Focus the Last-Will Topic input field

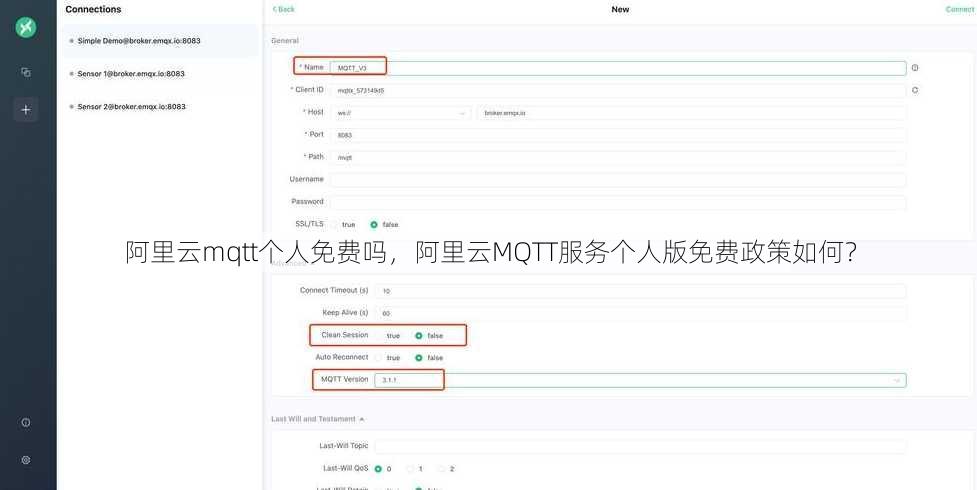(x=640, y=446)
